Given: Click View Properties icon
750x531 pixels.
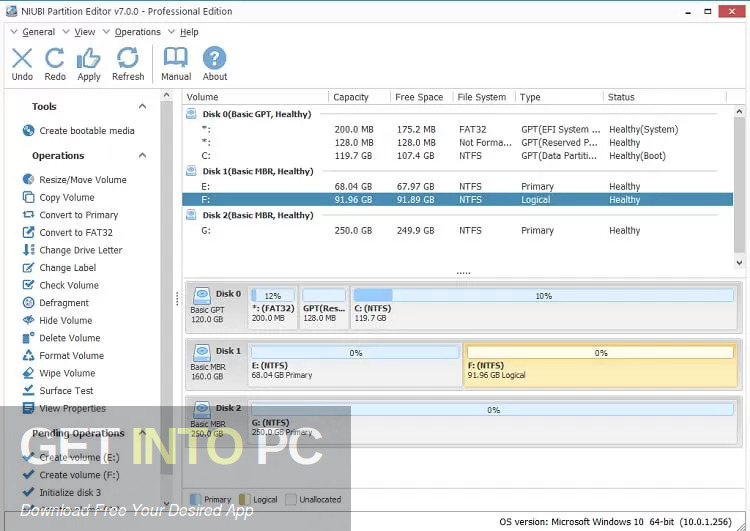Looking at the screenshot, I should click(28, 408).
